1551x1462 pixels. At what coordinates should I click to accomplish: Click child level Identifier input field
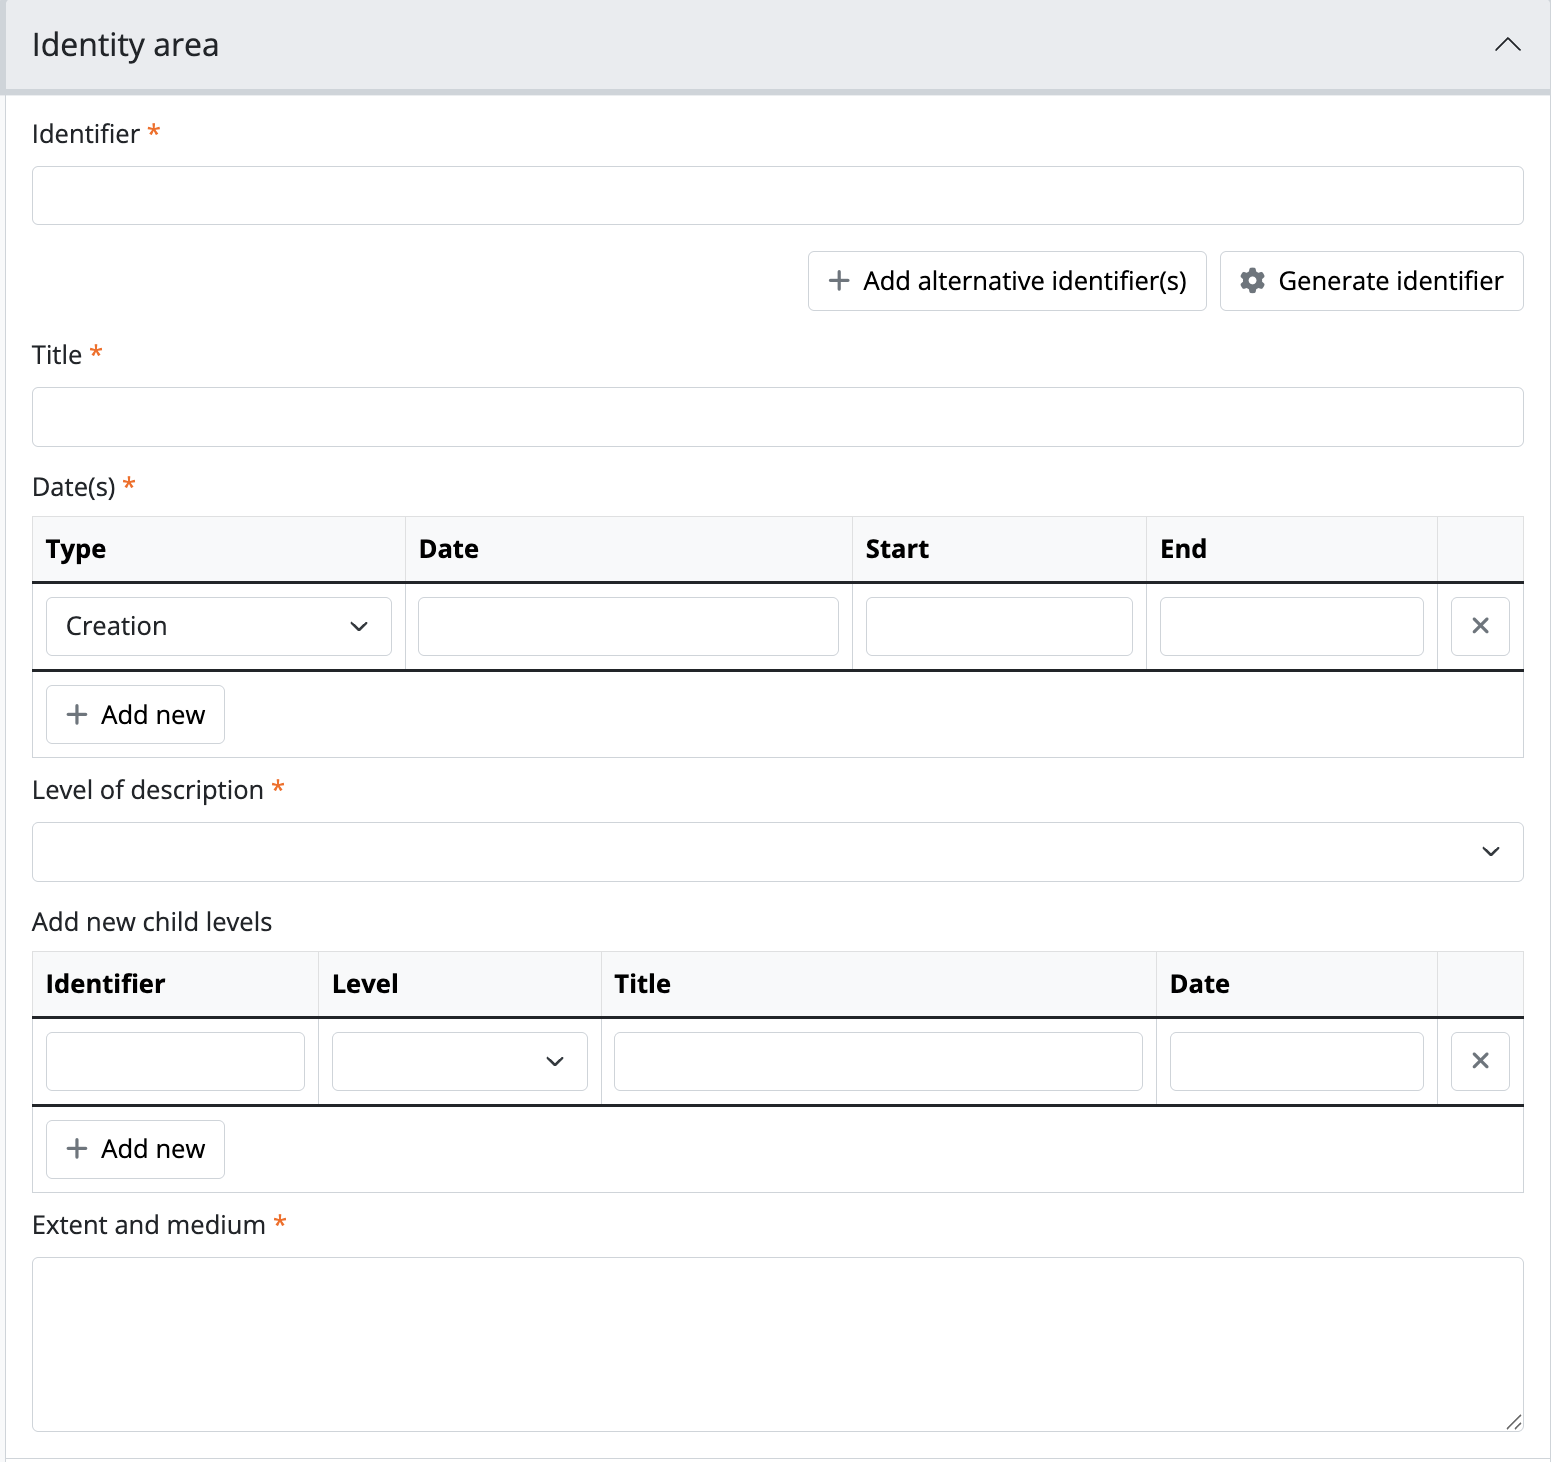point(175,1061)
